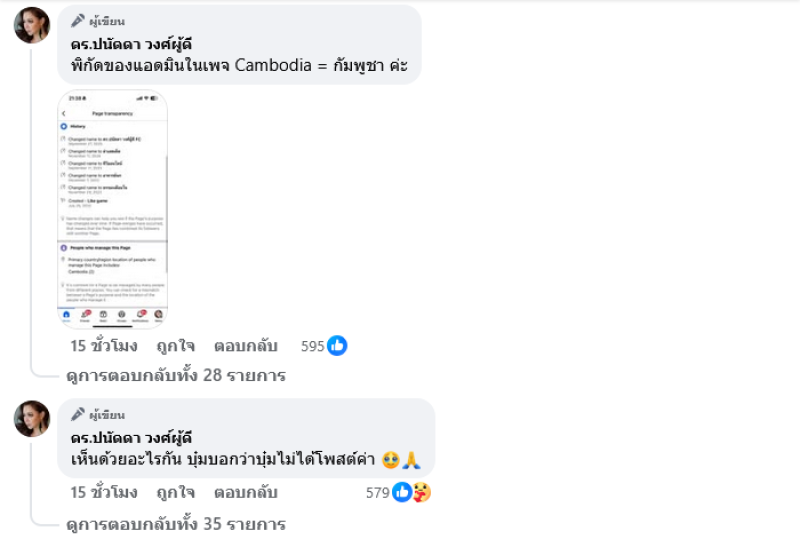This screenshot has height=547, width=800.
Task: Reply to the first comment via ตอบกลับ
Action: pos(245,346)
